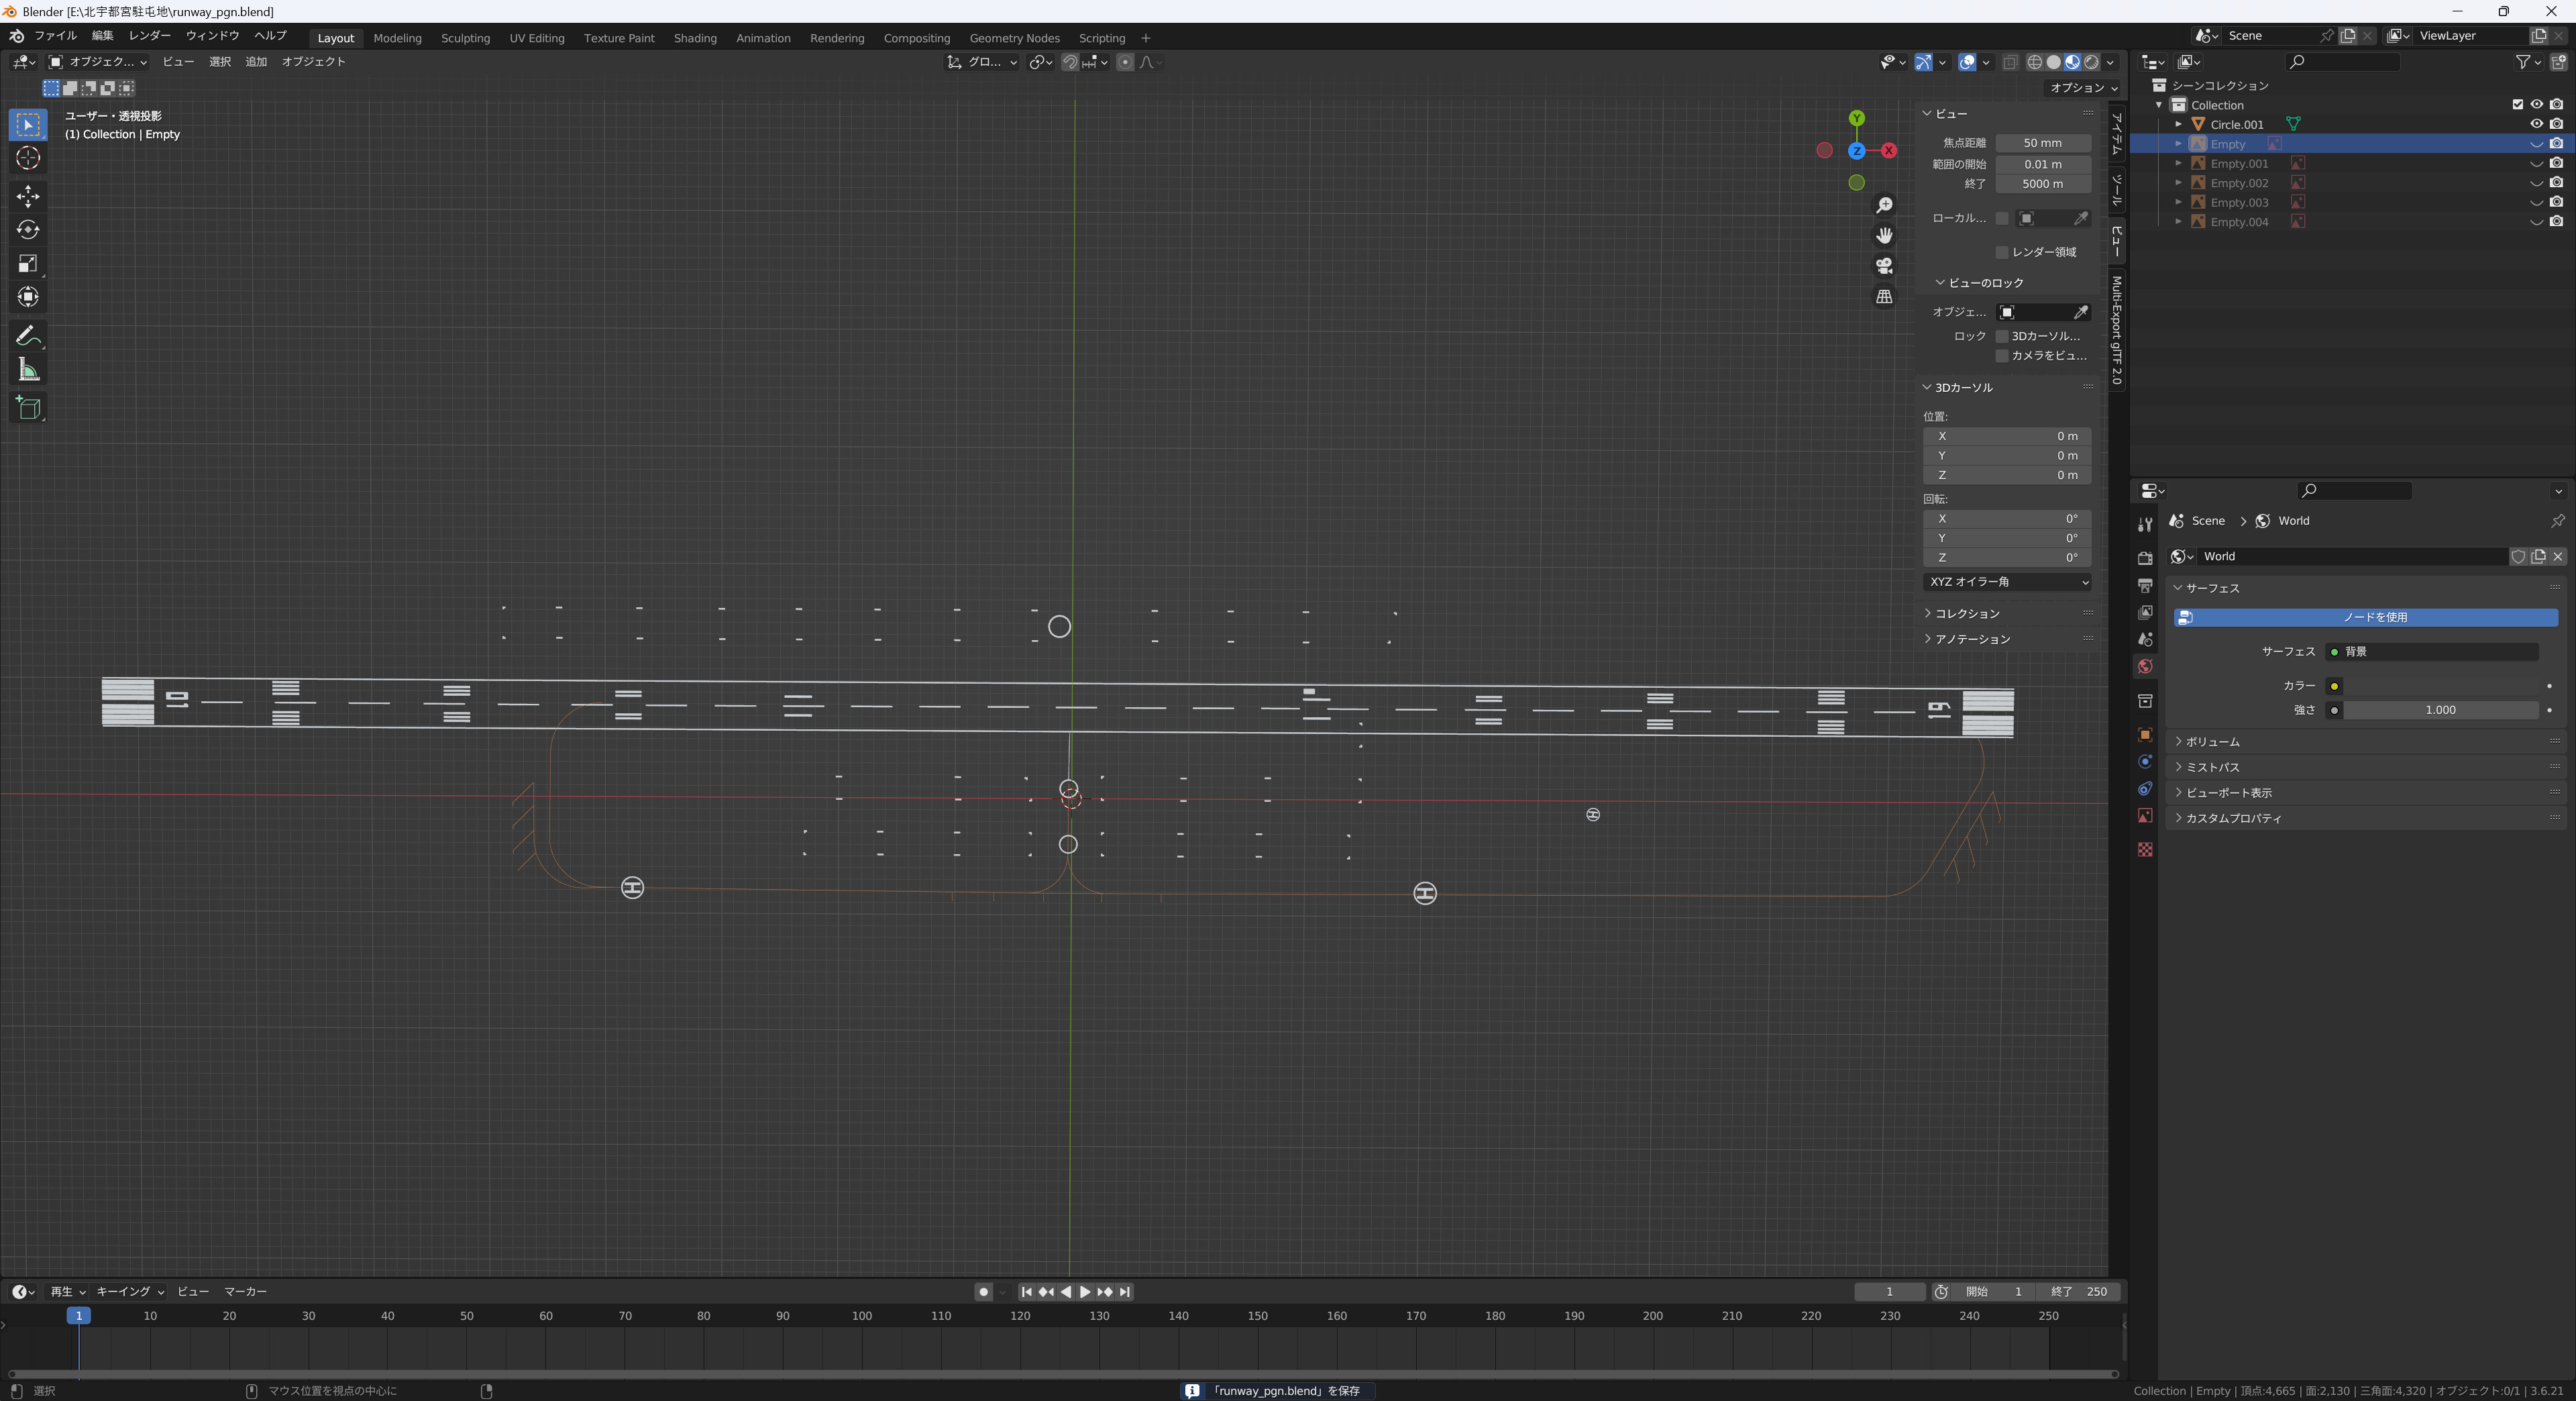Select the Scale tool
The width and height of the screenshot is (2576, 1401).
coord(28,264)
